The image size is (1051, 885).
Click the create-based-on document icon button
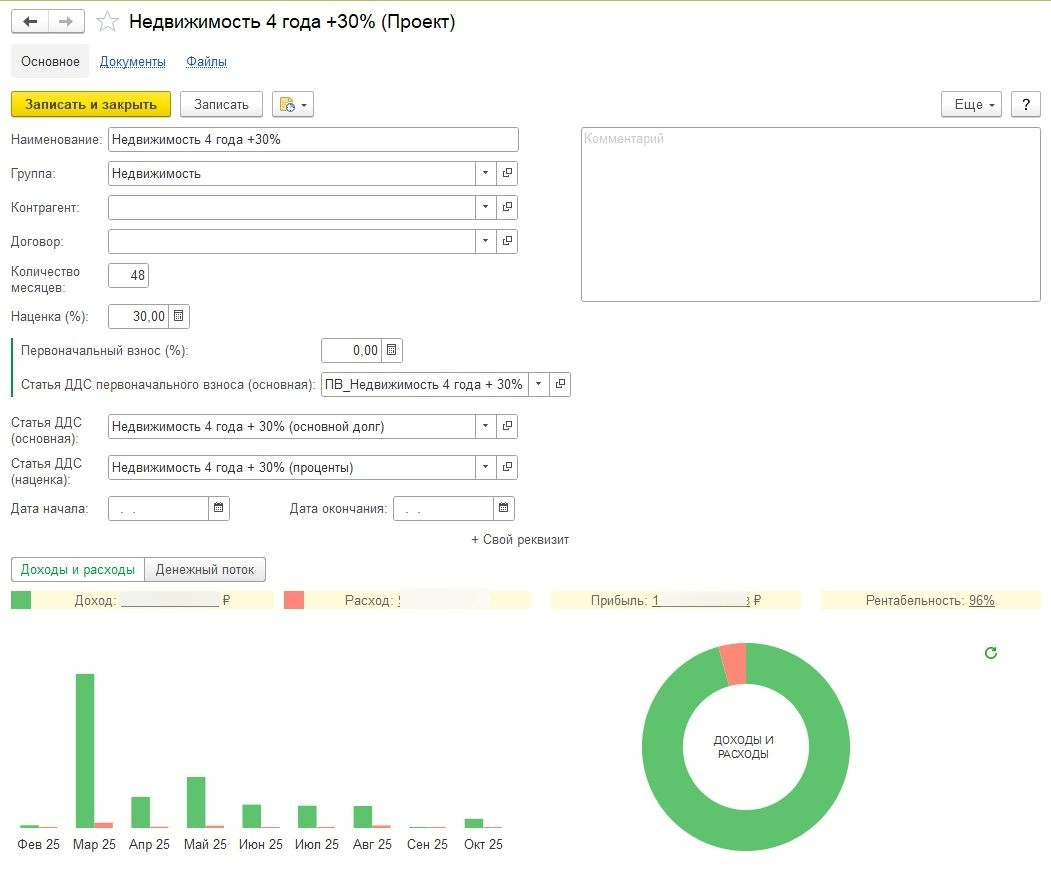coord(292,104)
